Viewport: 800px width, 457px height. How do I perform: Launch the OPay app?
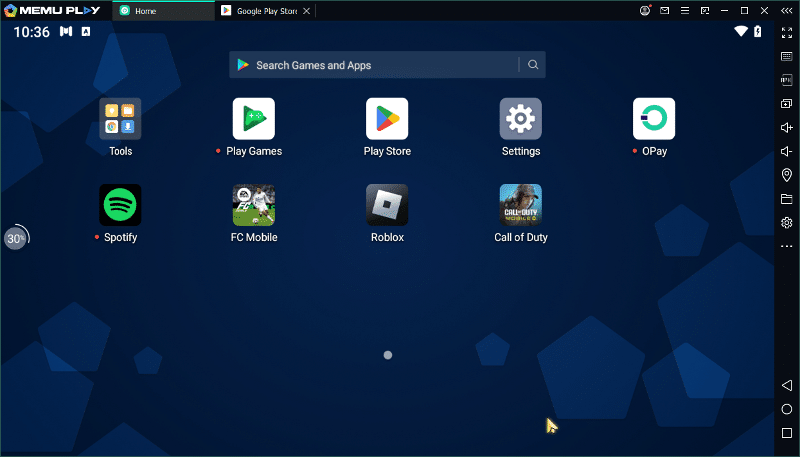click(654, 118)
